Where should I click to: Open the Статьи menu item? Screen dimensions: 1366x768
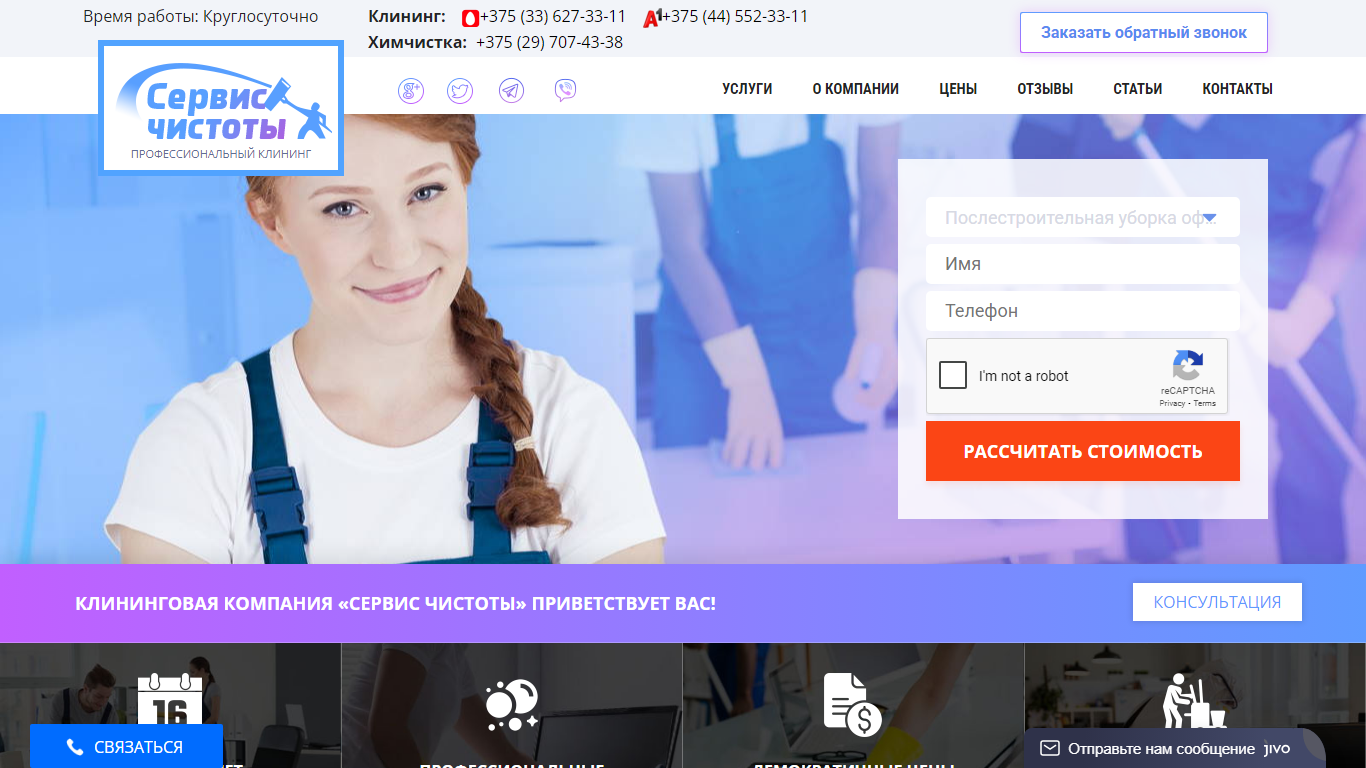(x=1137, y=89)
